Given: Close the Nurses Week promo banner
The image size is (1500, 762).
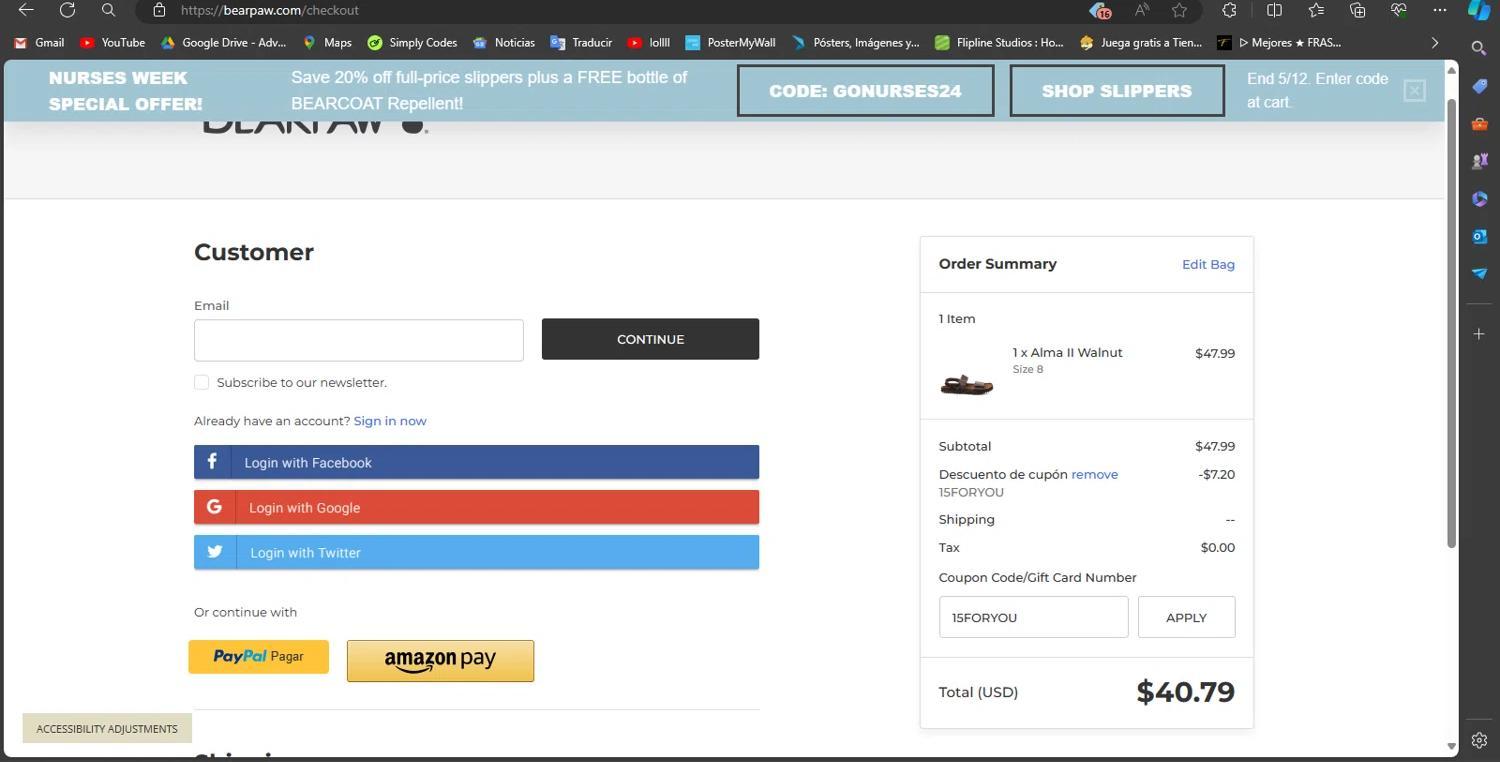Looking at the screenshot, I should 1414,91.
